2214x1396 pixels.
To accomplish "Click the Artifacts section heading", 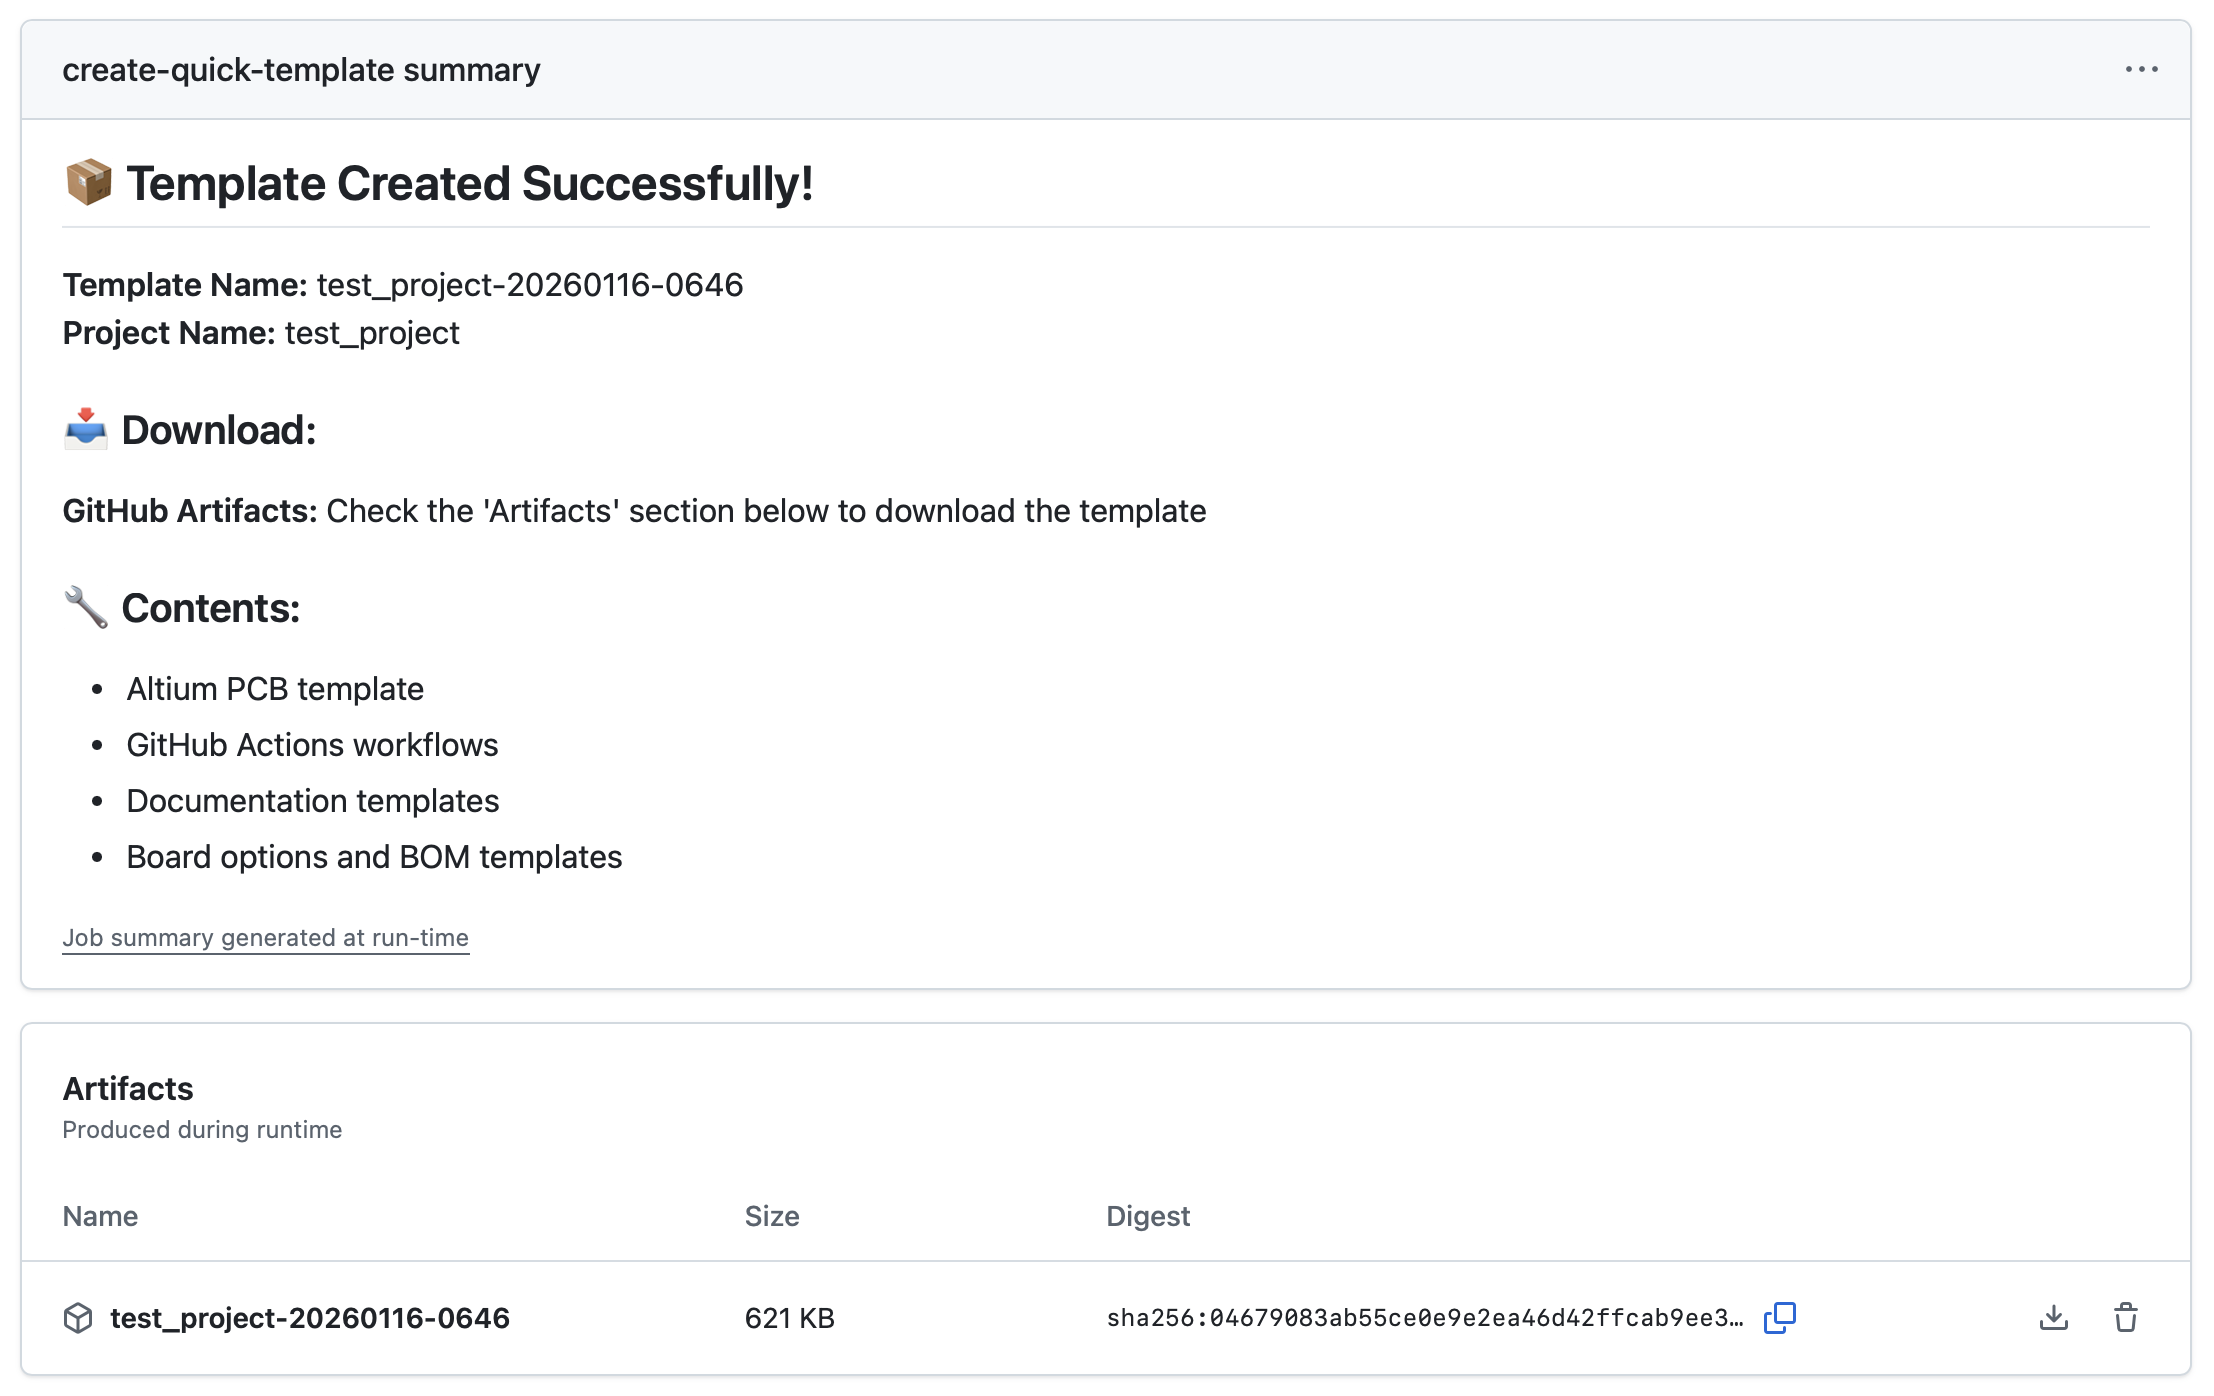I will pyautogui.click(x=128, y=1089).
